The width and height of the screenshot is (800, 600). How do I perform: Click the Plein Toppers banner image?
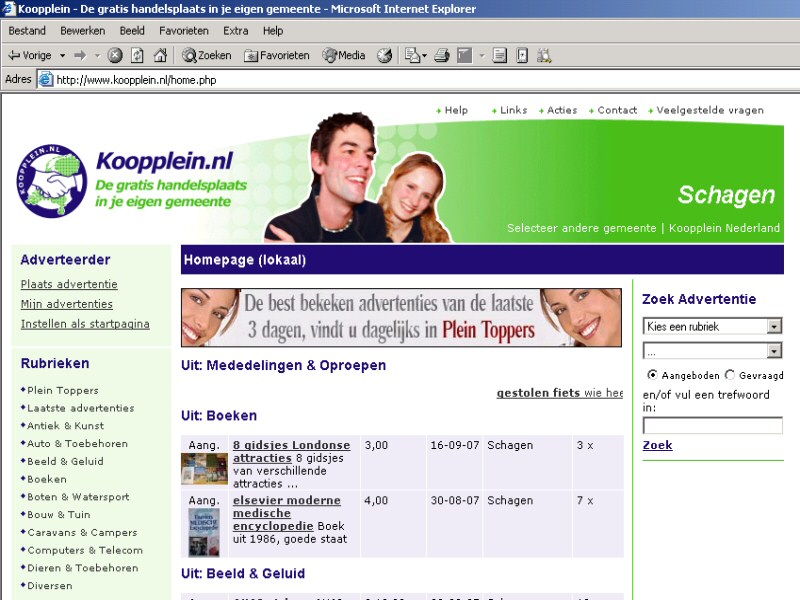coord(402,318)
